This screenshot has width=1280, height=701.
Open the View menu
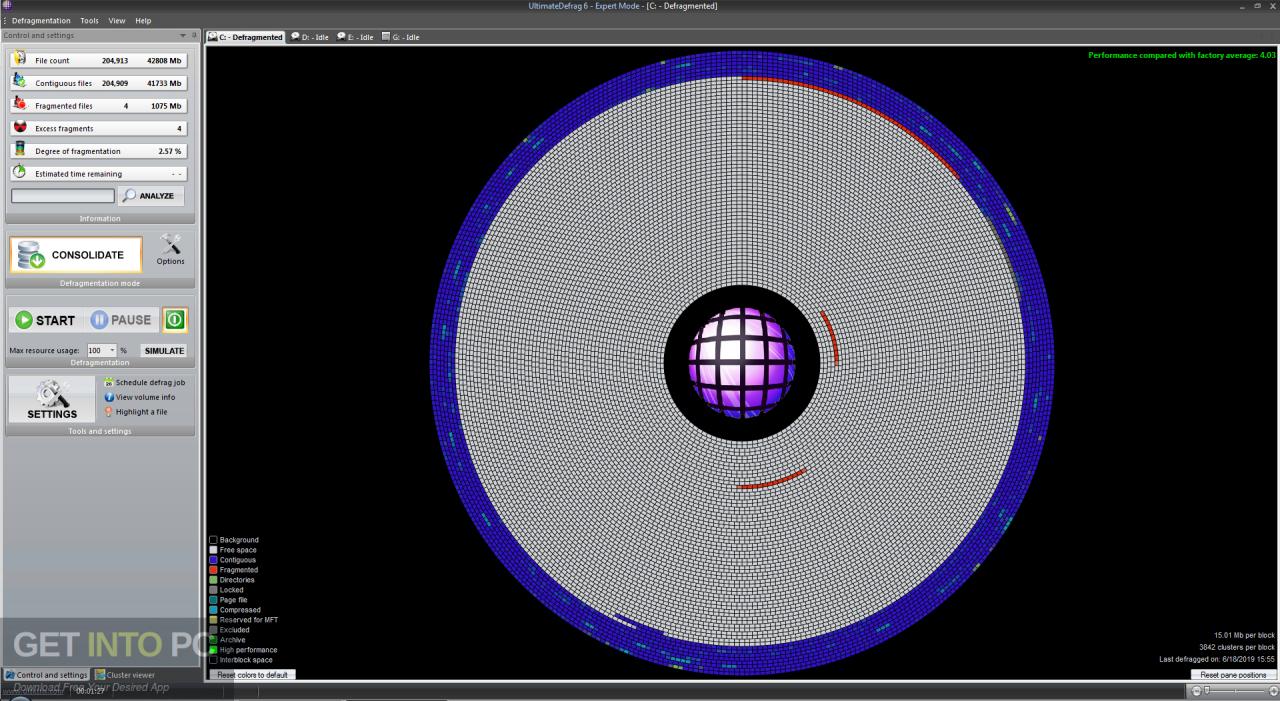117,20
